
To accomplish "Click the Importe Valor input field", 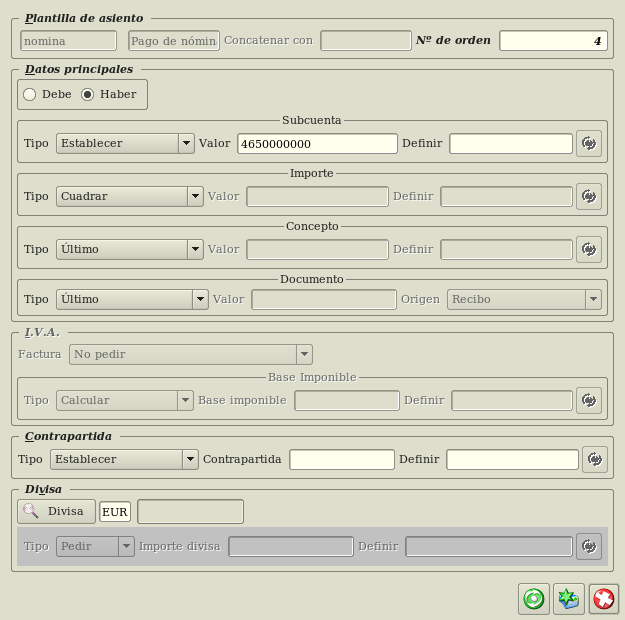I will (x=317, y=197).
